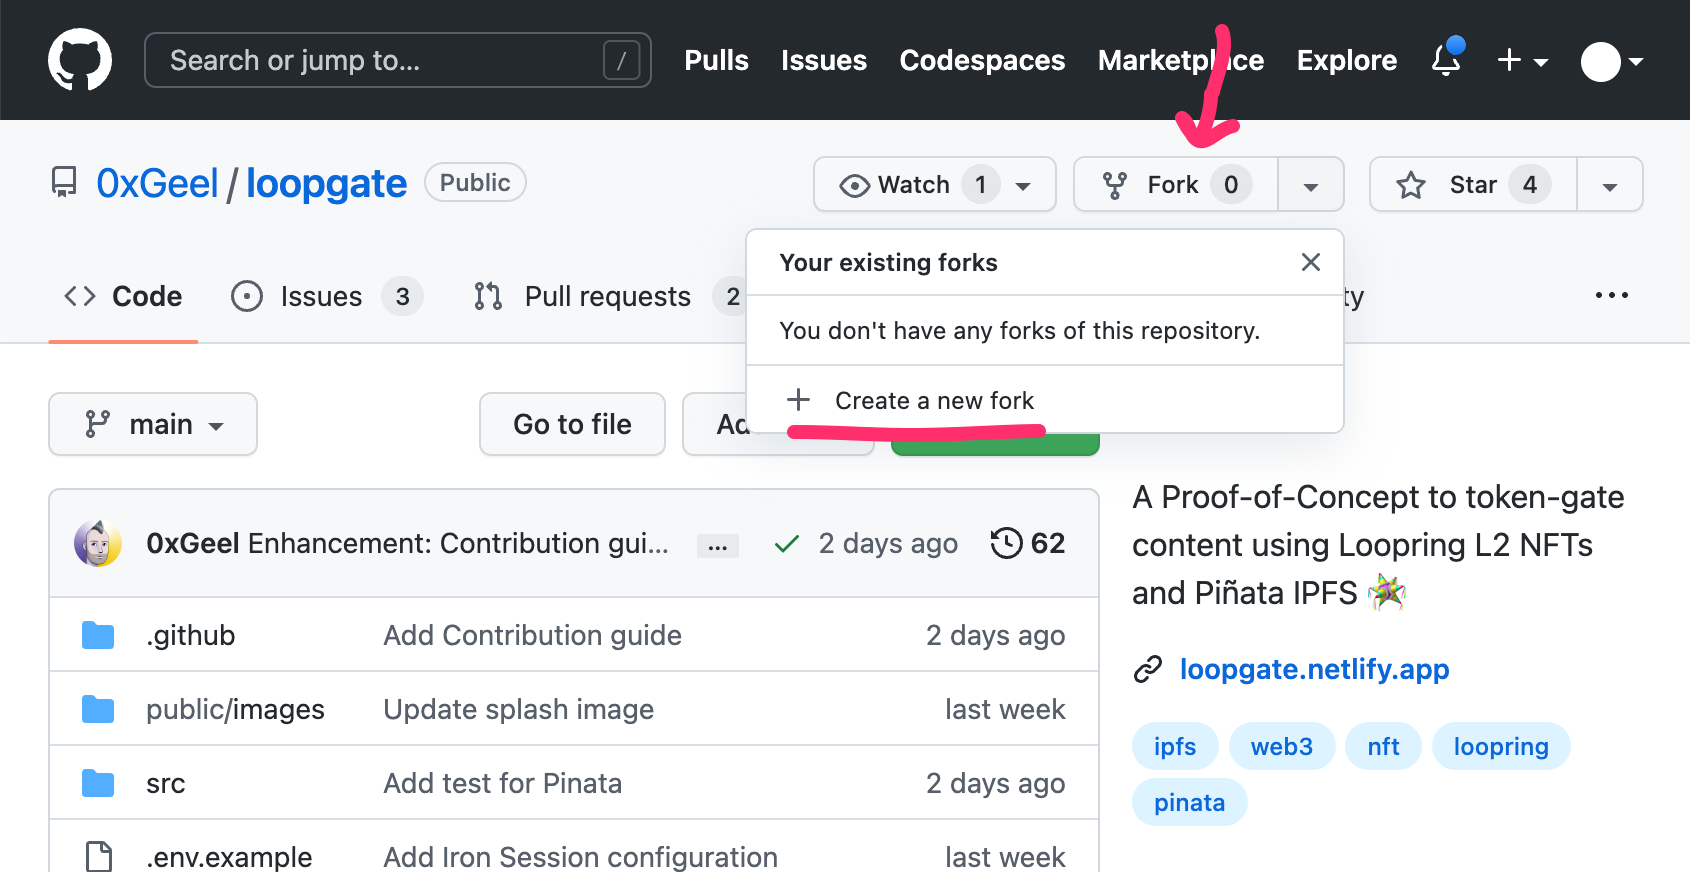Click the slash shortcut key icon in search

tap(621, 60)
